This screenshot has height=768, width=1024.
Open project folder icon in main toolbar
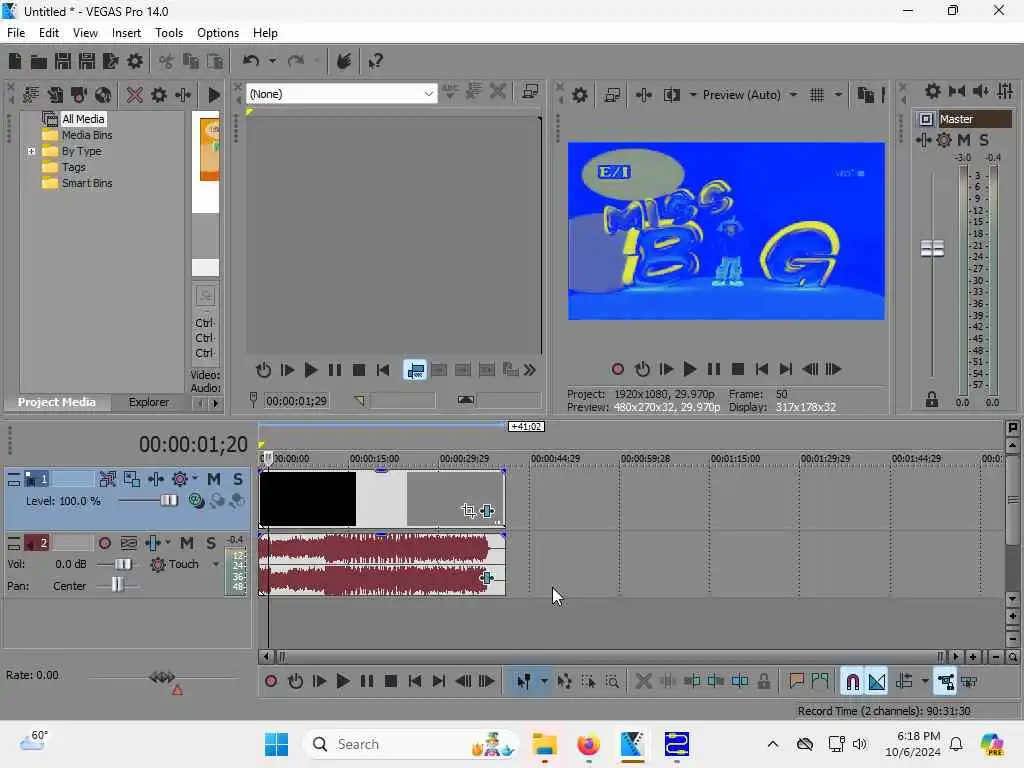pyautogui.click(x=39, y=61)
